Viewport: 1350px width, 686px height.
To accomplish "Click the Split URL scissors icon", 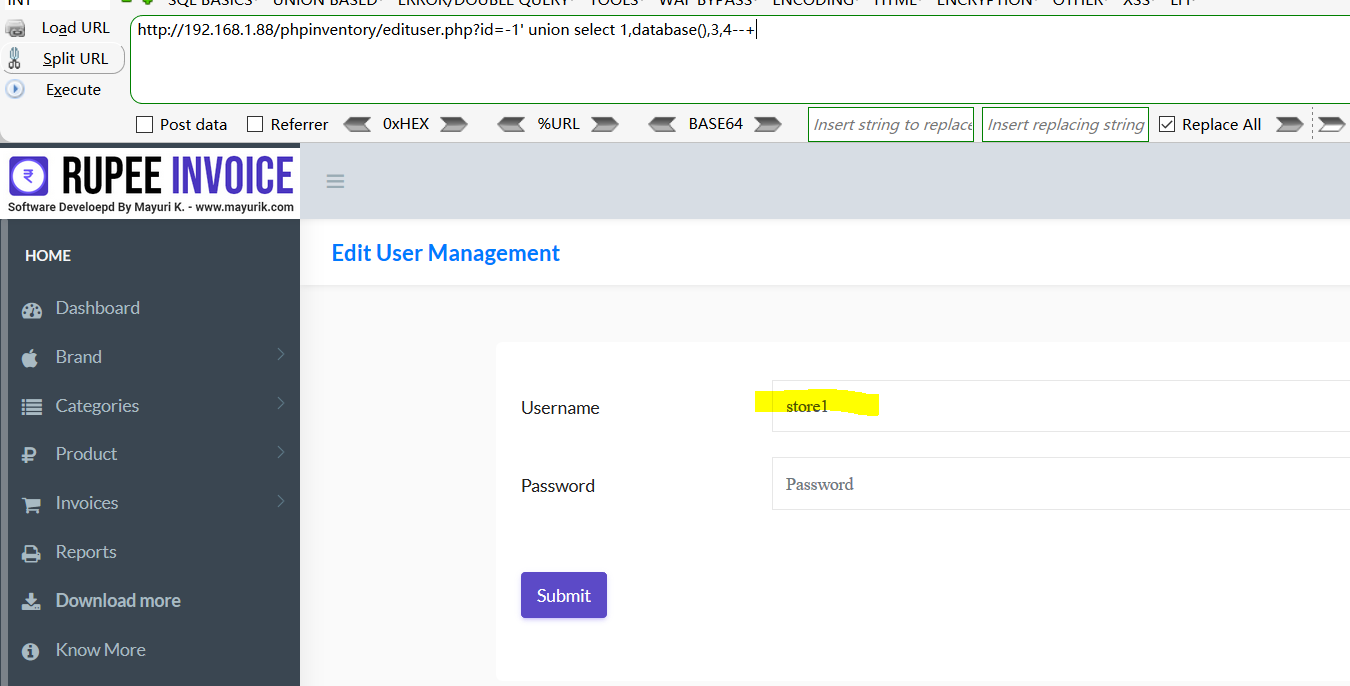I will (14, 59).
